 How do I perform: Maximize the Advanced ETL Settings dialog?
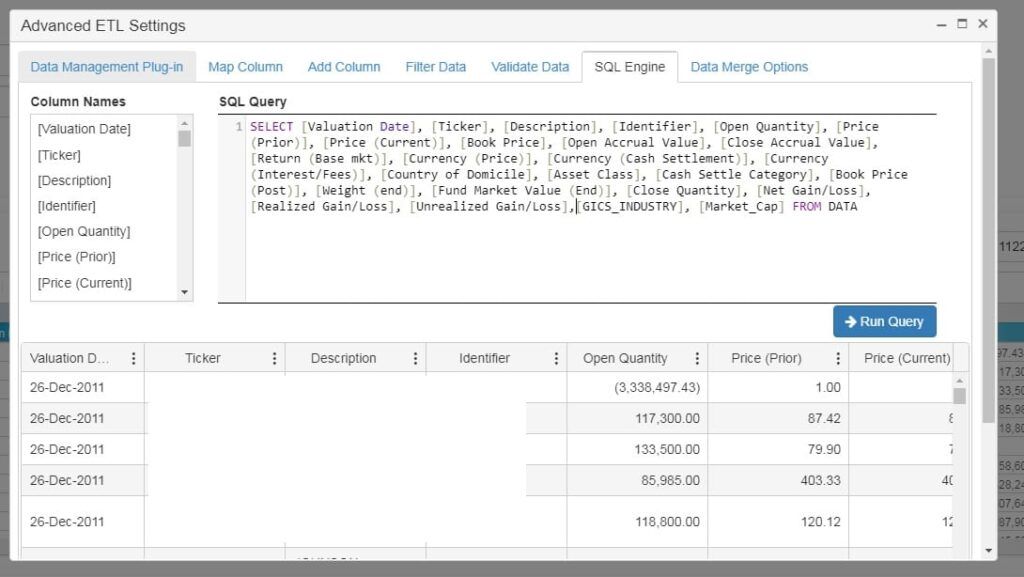(x=962, y=24)
